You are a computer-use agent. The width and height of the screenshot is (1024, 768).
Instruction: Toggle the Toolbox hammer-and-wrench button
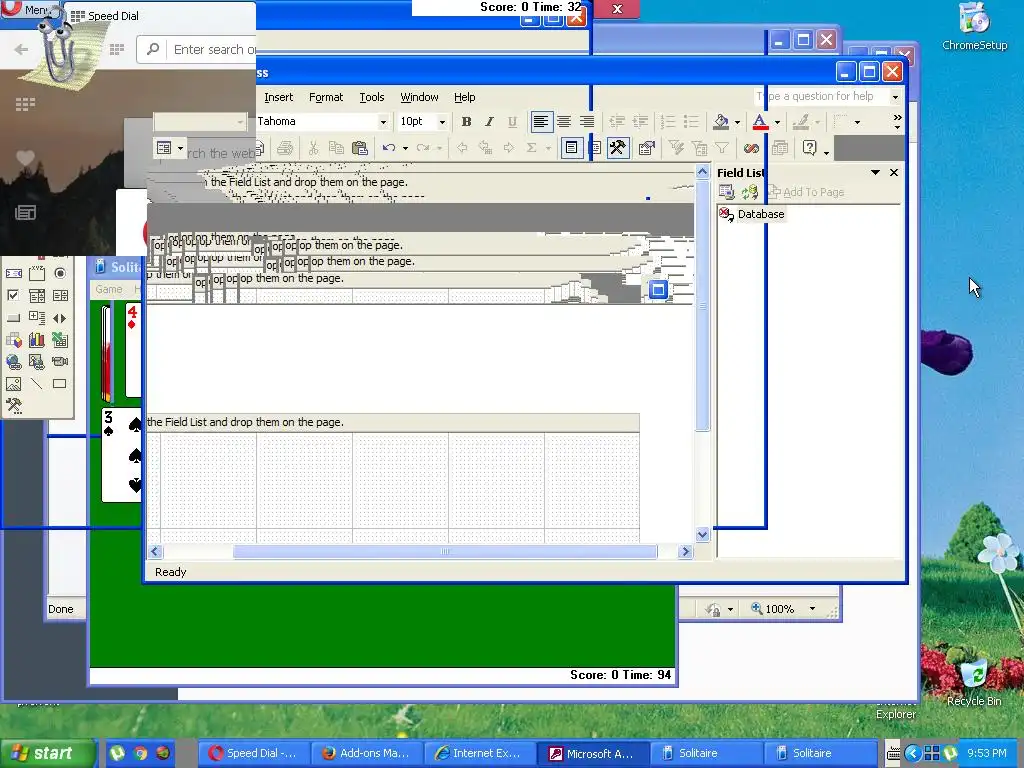click(618, 148)
